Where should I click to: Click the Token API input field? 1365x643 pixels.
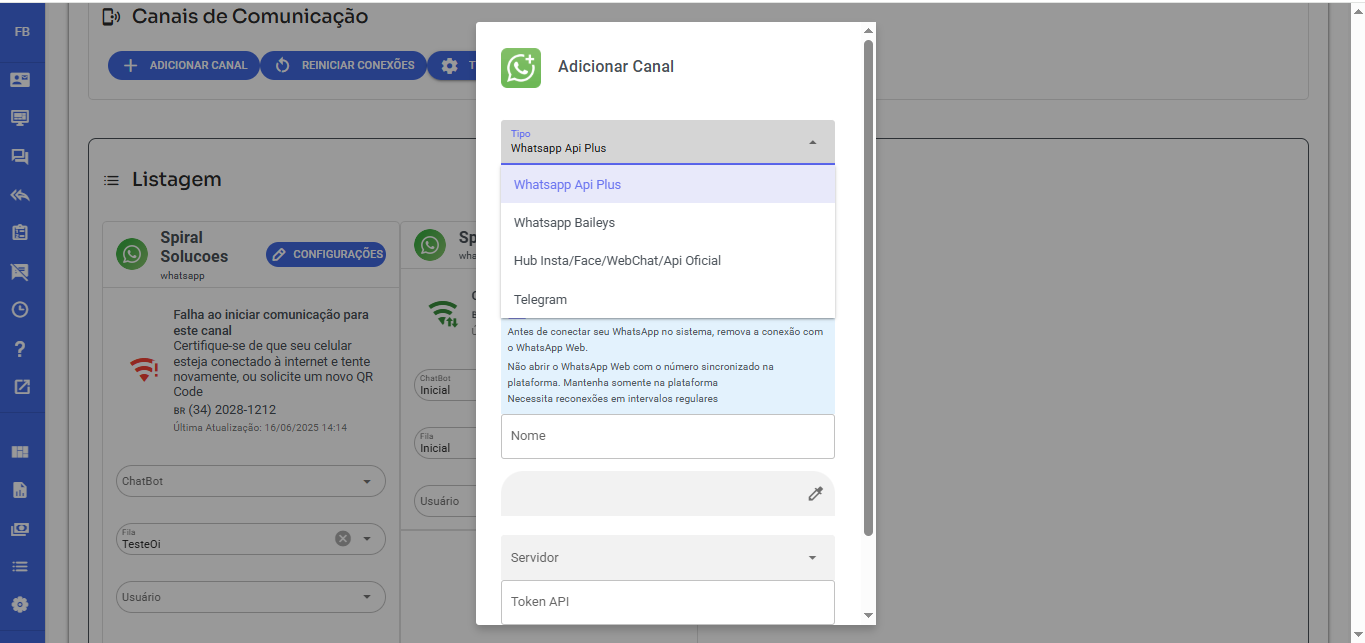coord(667,602)
